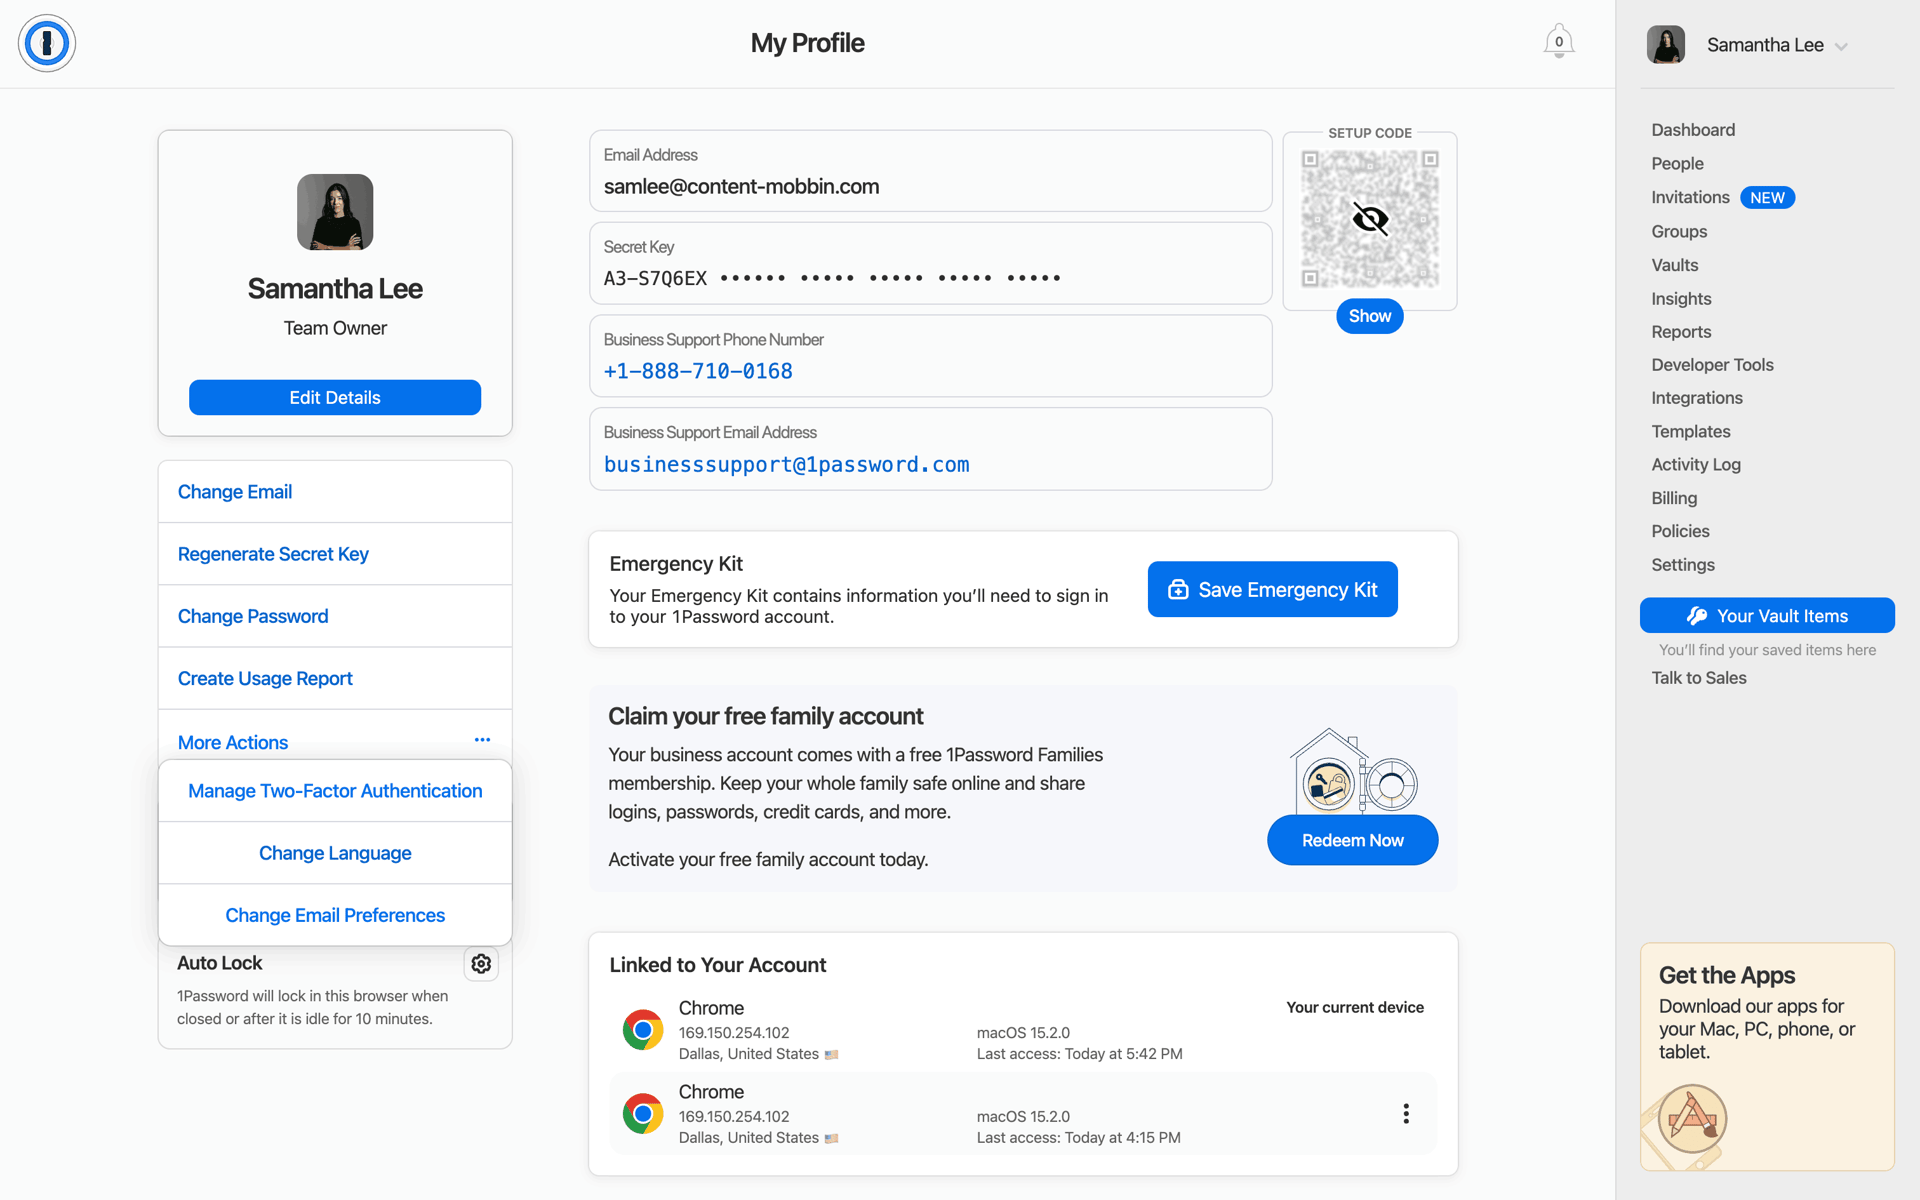Screen dimensions: 1920x1200
Task: Navigate to Vaults
Action: click(x=1675, y=265)
